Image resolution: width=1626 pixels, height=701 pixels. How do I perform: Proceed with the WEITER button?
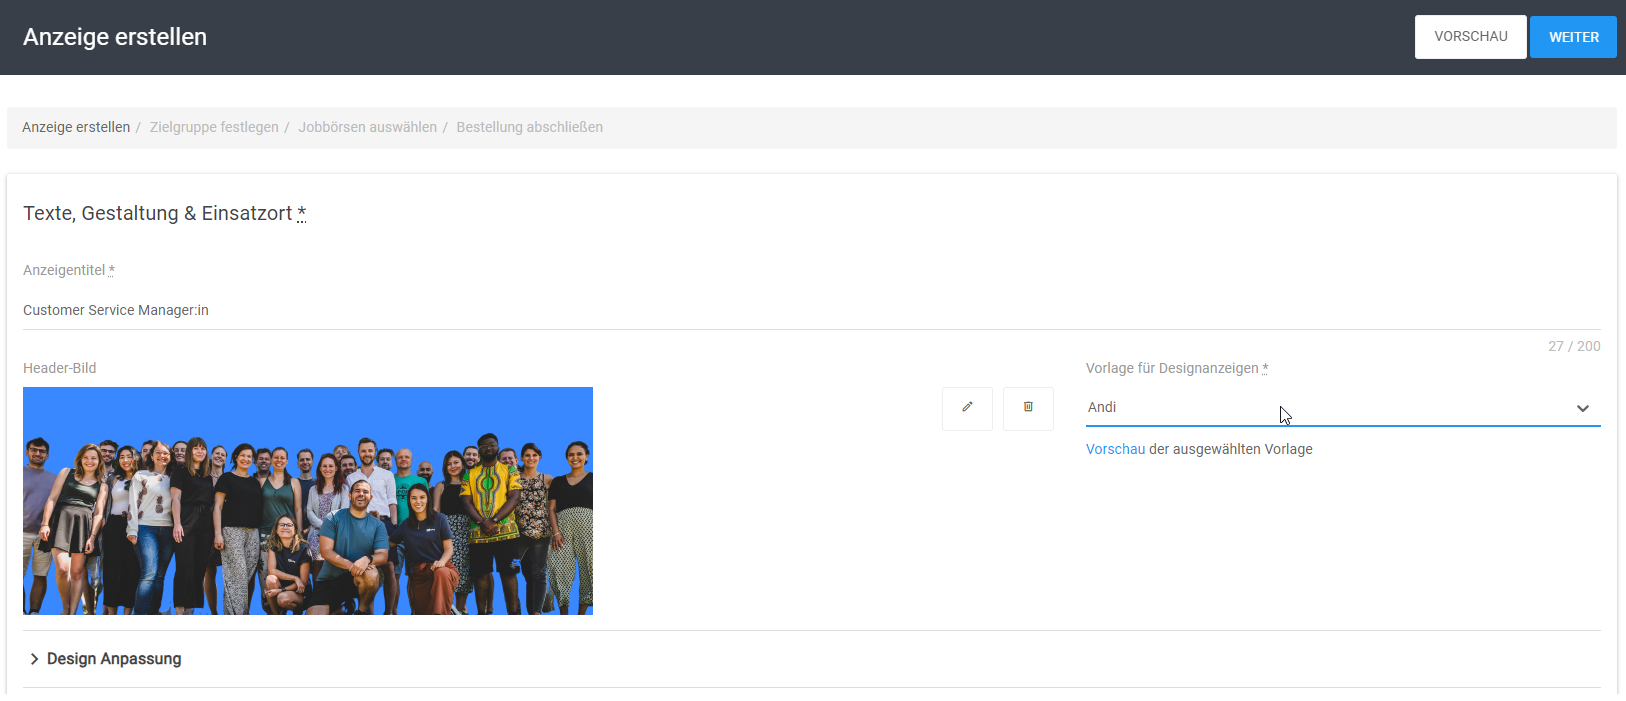1573,37
